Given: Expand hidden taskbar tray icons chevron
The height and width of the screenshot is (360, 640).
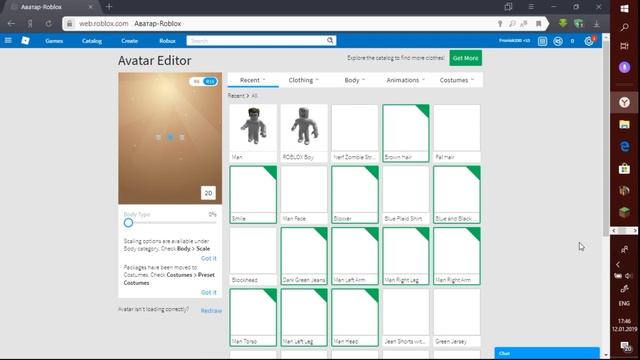Looking at the screenshot, I should pos(618,264).
